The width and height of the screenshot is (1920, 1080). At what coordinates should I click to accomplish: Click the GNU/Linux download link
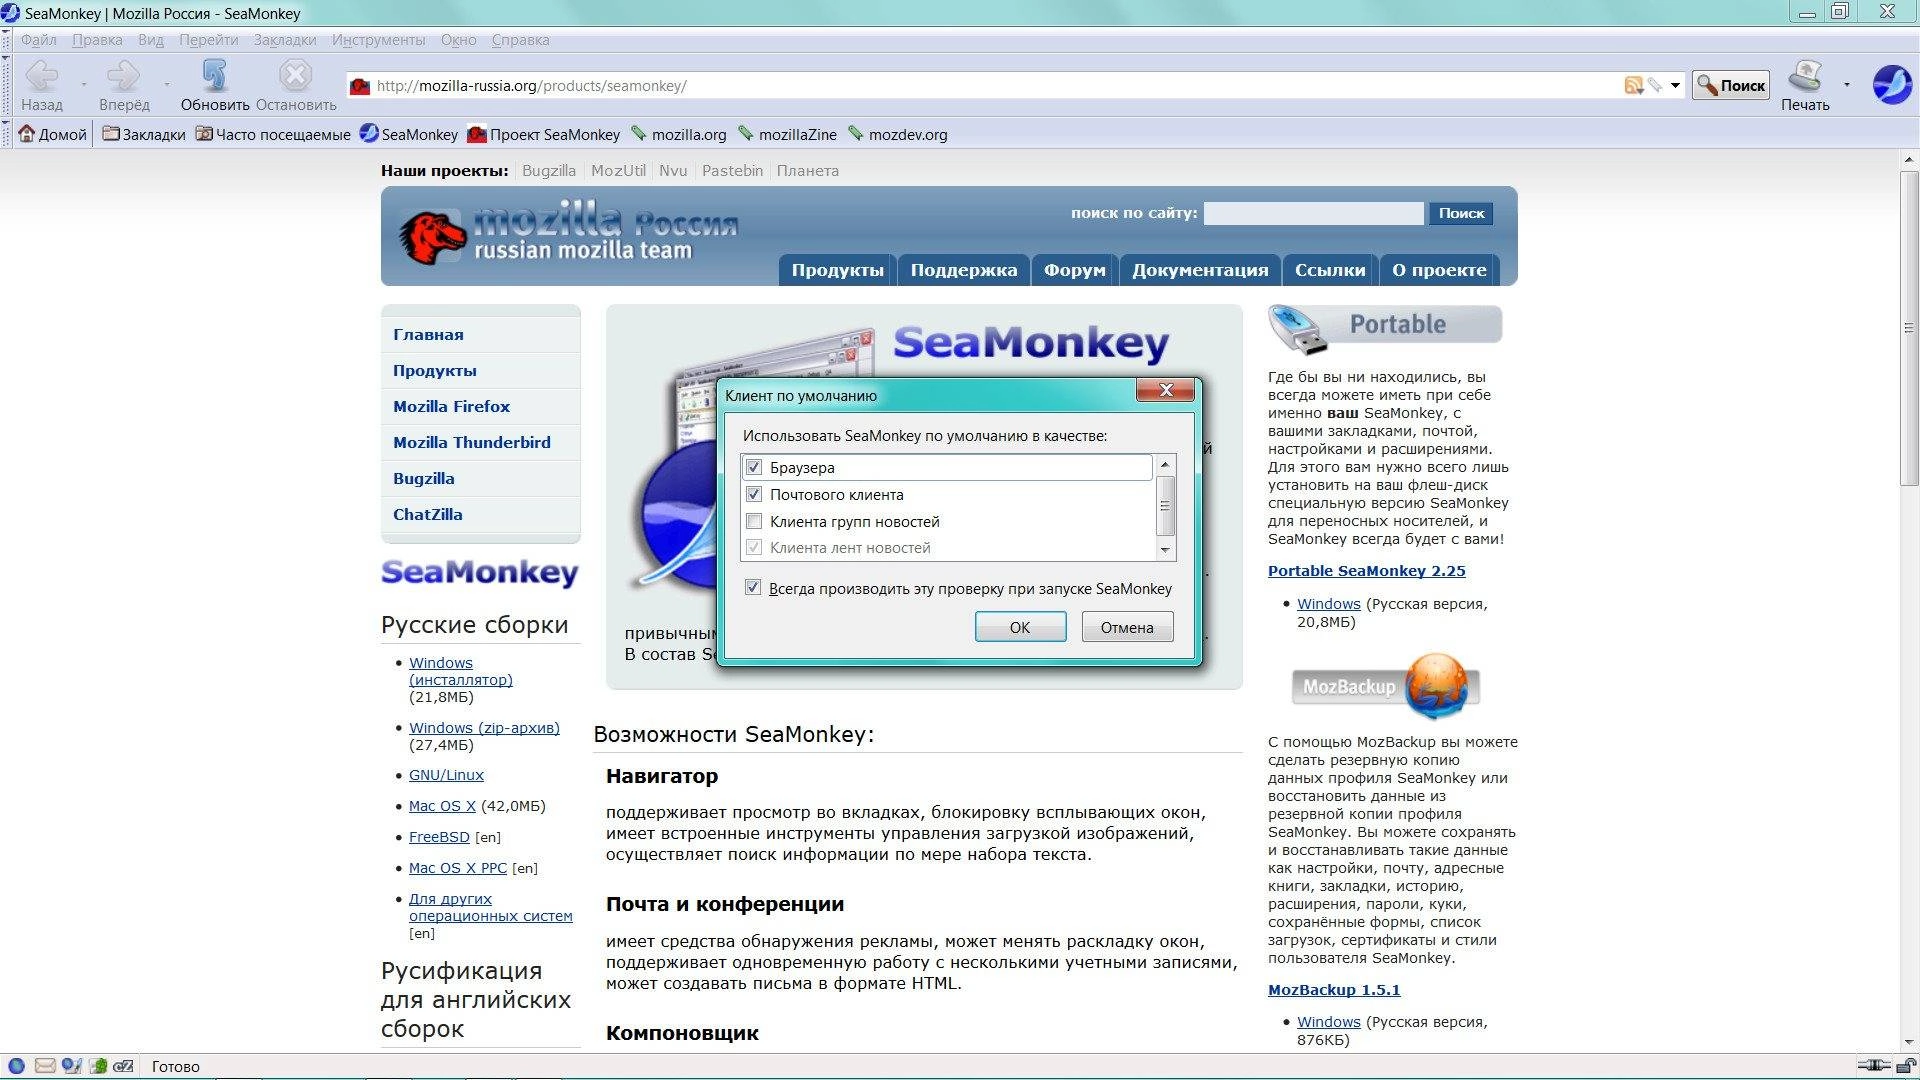(x=446, y=775)
